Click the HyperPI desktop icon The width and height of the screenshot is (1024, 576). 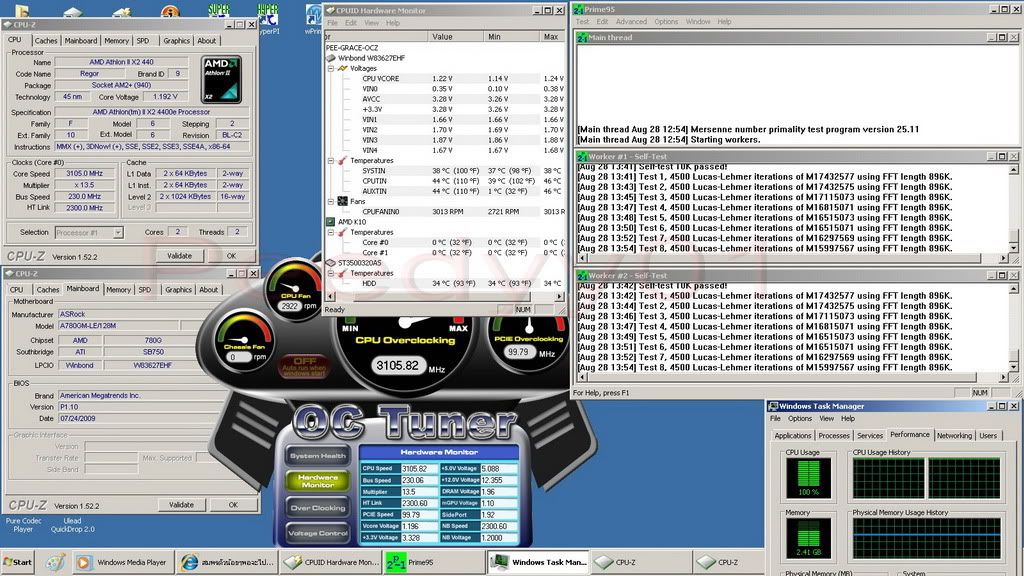[268, 19]
